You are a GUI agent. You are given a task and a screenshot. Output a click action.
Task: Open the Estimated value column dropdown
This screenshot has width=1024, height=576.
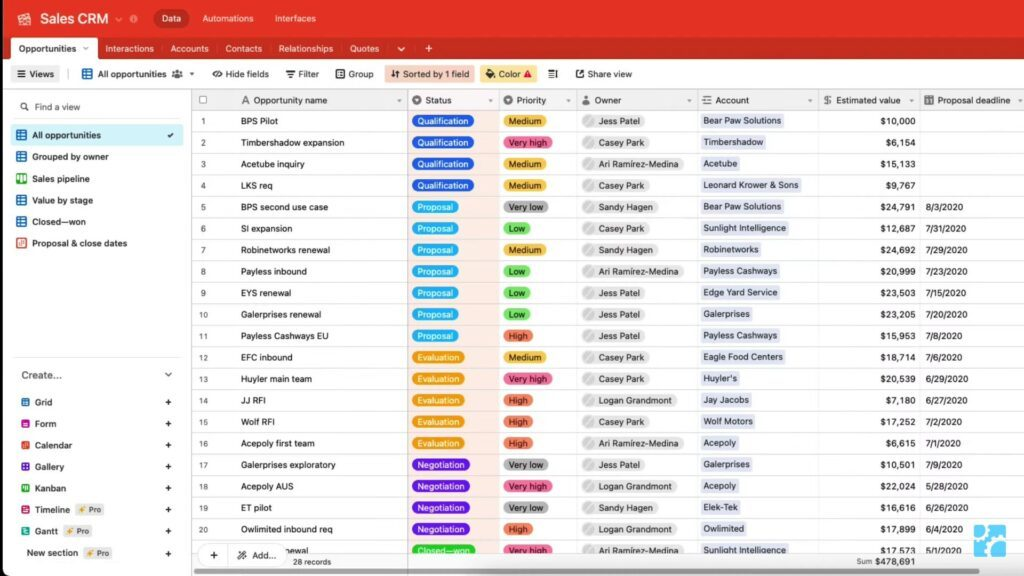(x=912, y=101)
